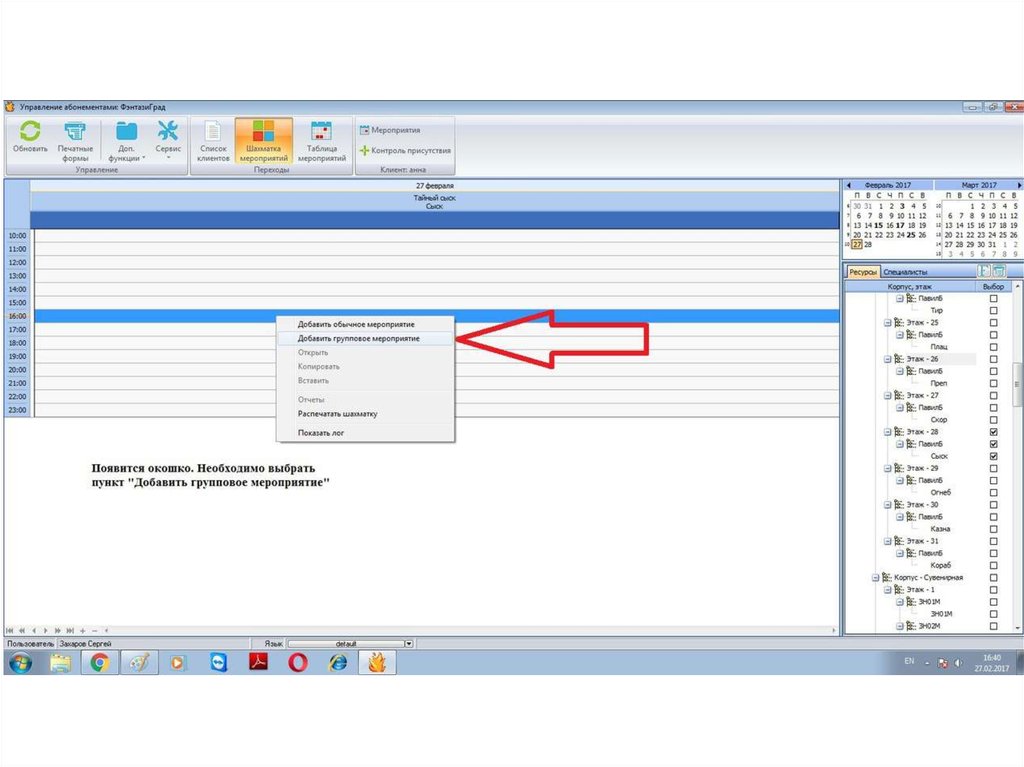Switch to the Специалисты tab
Viewport: 1024px width, 767px height.
[905, 272]
